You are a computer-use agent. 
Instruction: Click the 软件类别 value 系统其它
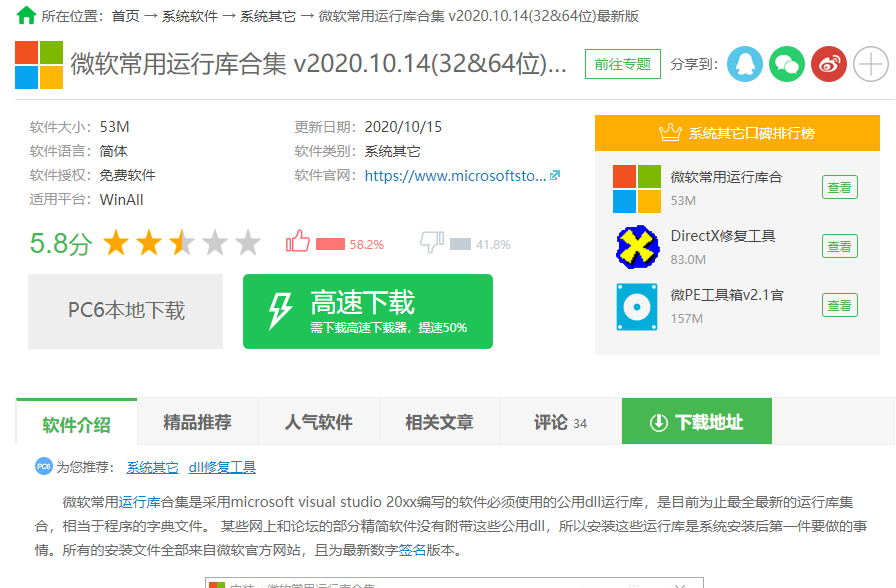click(393, 151)
